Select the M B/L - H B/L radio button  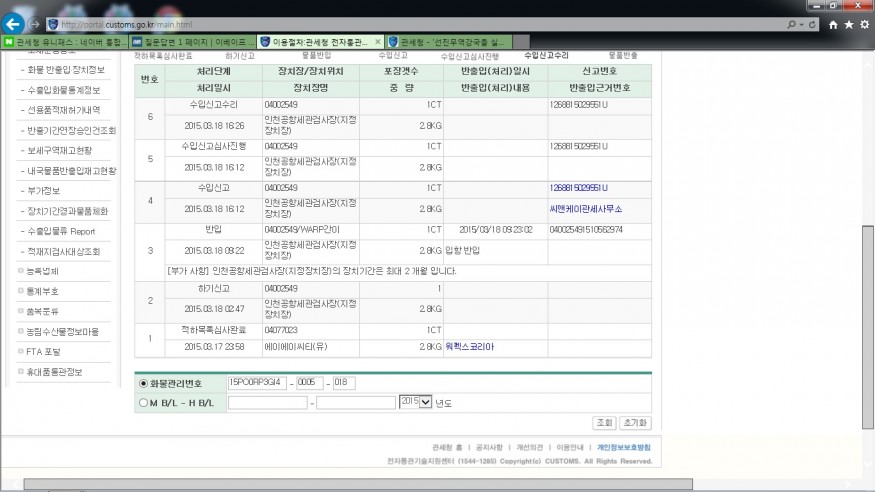(143, 403)
